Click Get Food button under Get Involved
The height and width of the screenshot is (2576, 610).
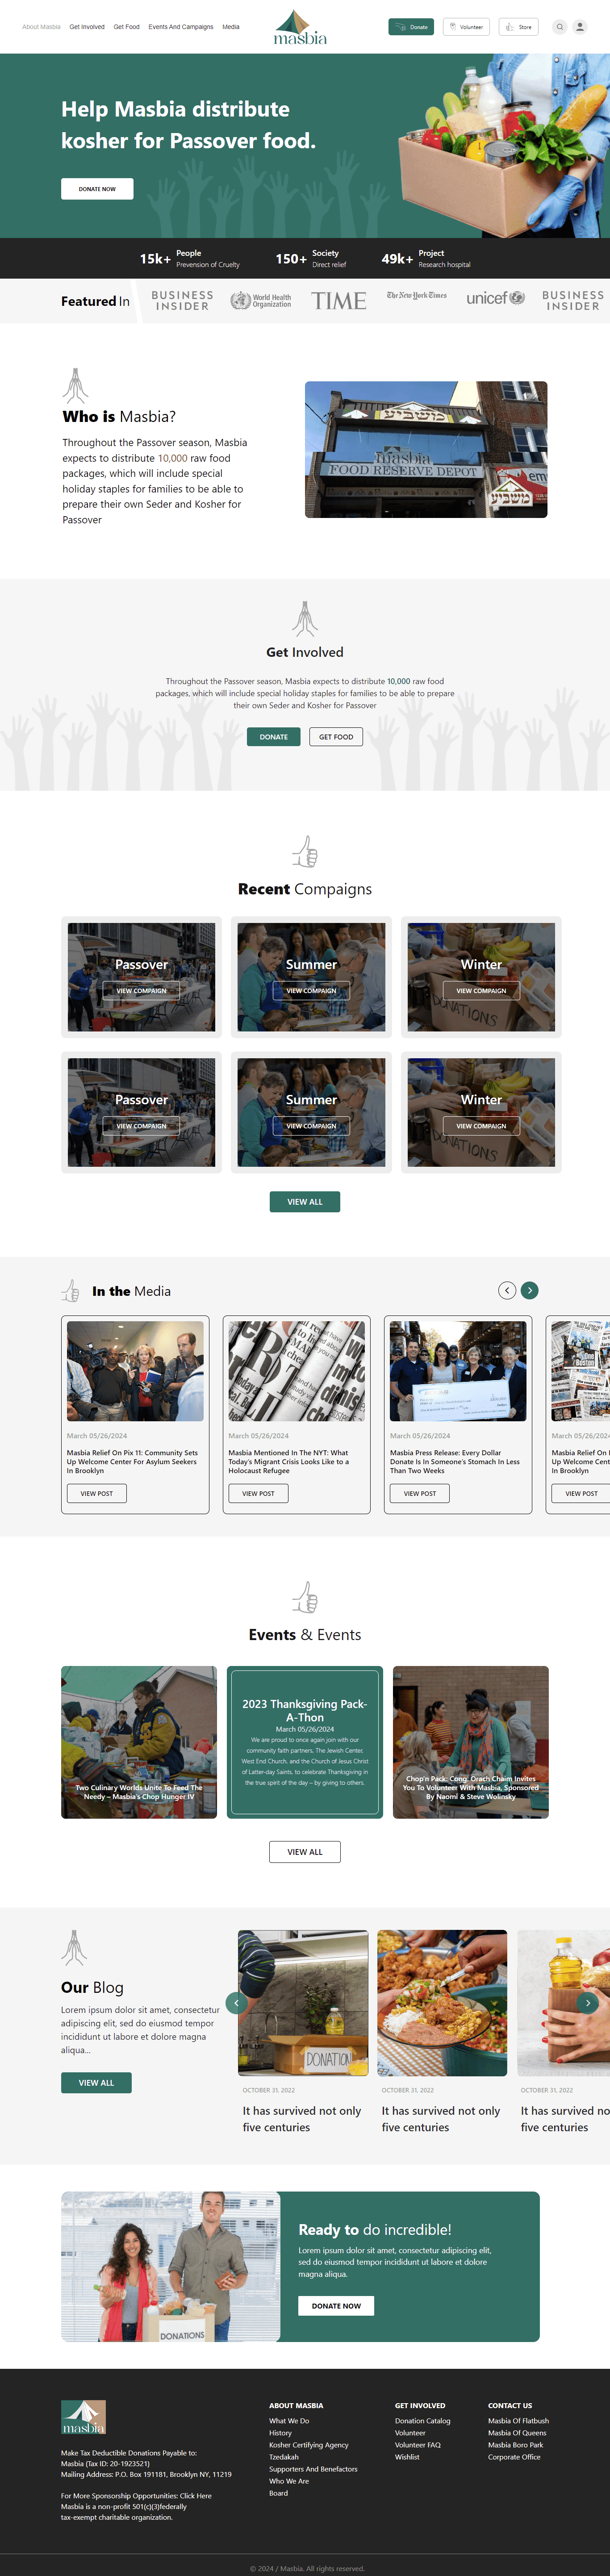336,737
